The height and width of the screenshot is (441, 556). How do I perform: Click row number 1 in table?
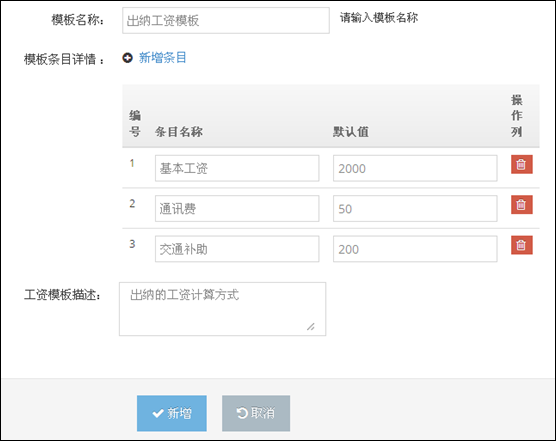(132, 163)
